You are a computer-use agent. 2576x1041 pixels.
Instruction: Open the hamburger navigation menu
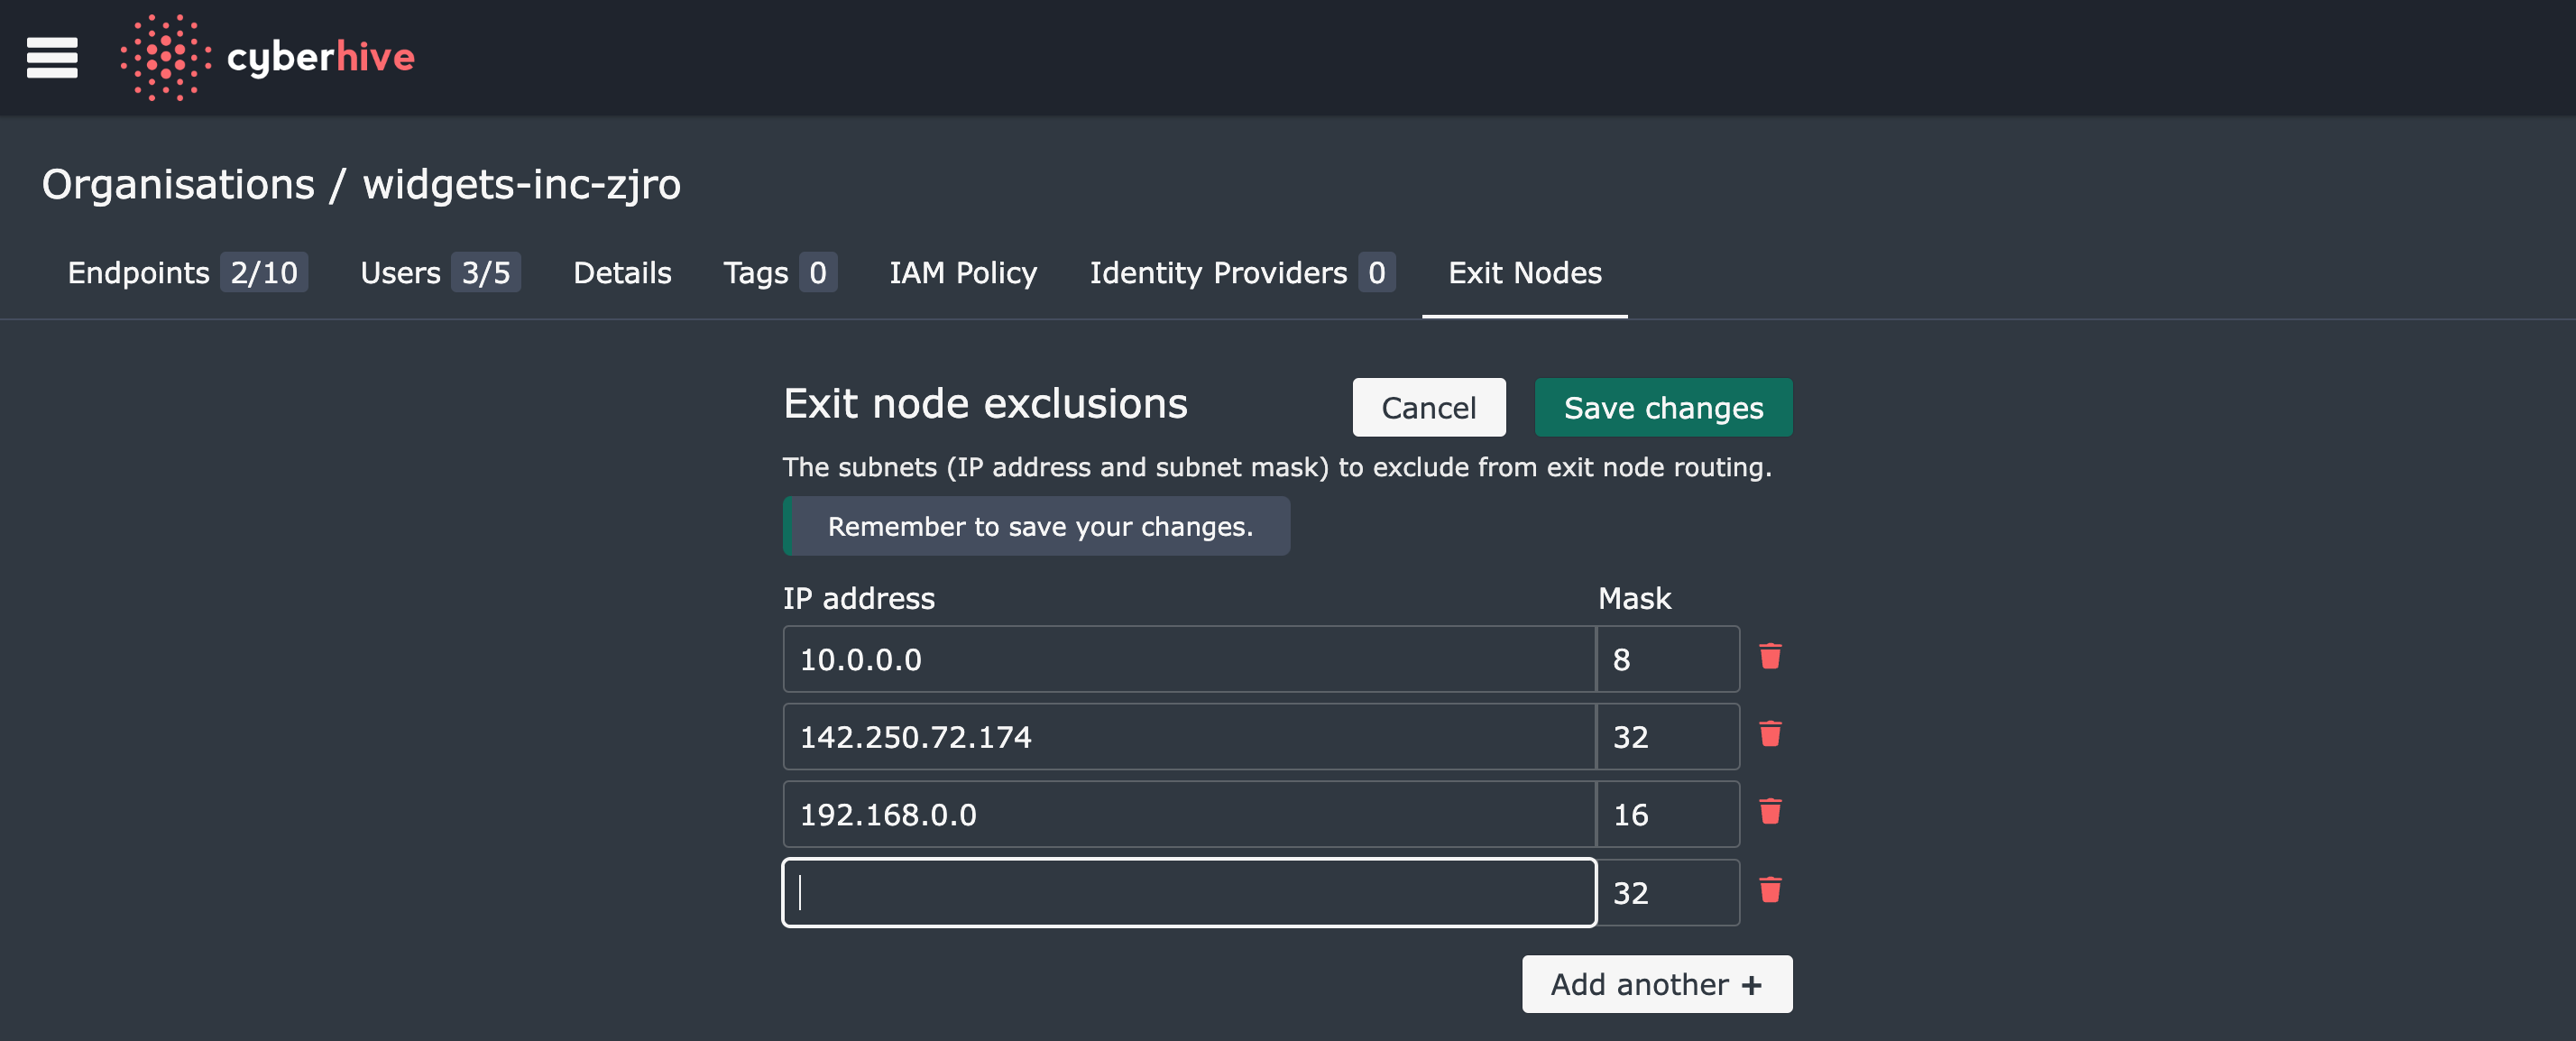tap(52, 57)
